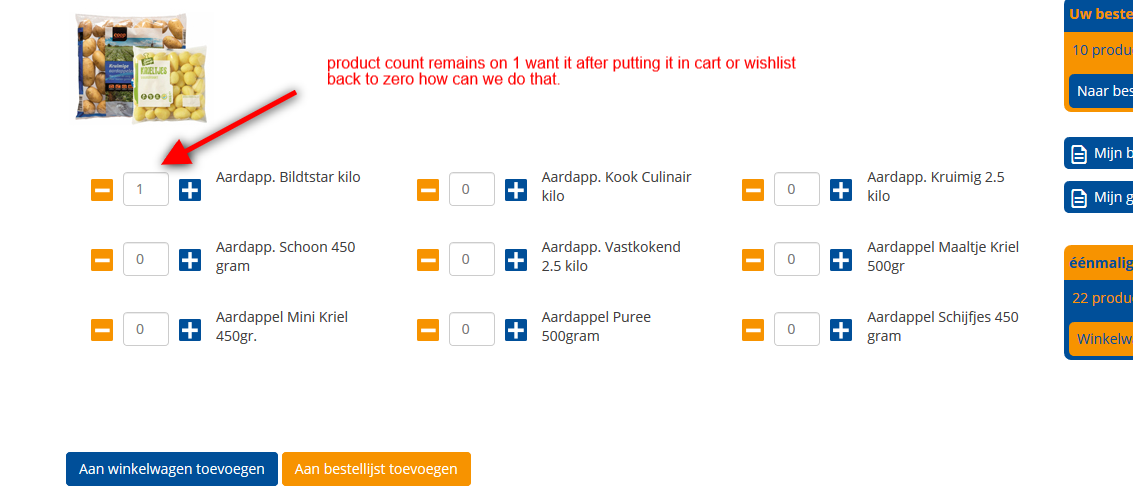
Task: Select quantity field for Aardapp. Kruimig 2.5 kilo
Action: click(797, 189)
